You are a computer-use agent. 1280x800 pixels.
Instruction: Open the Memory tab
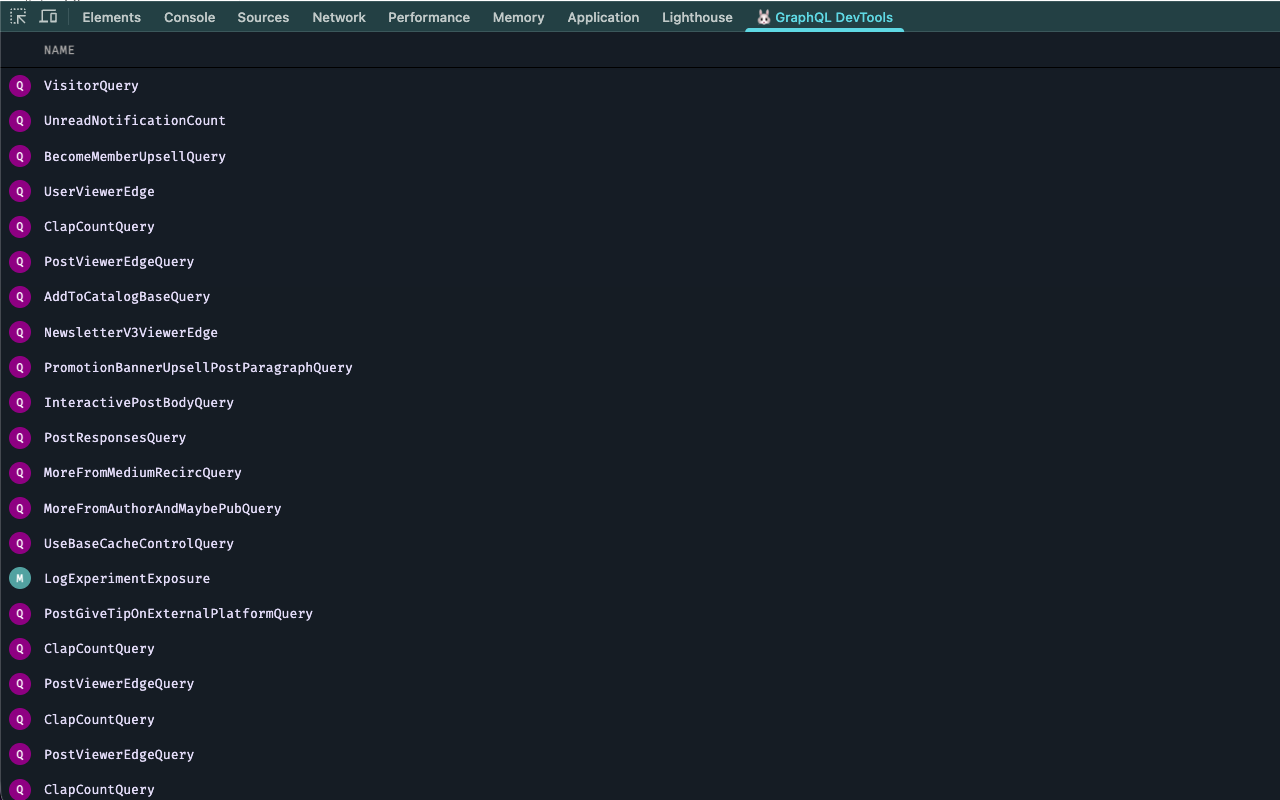(x=519, y=17)
